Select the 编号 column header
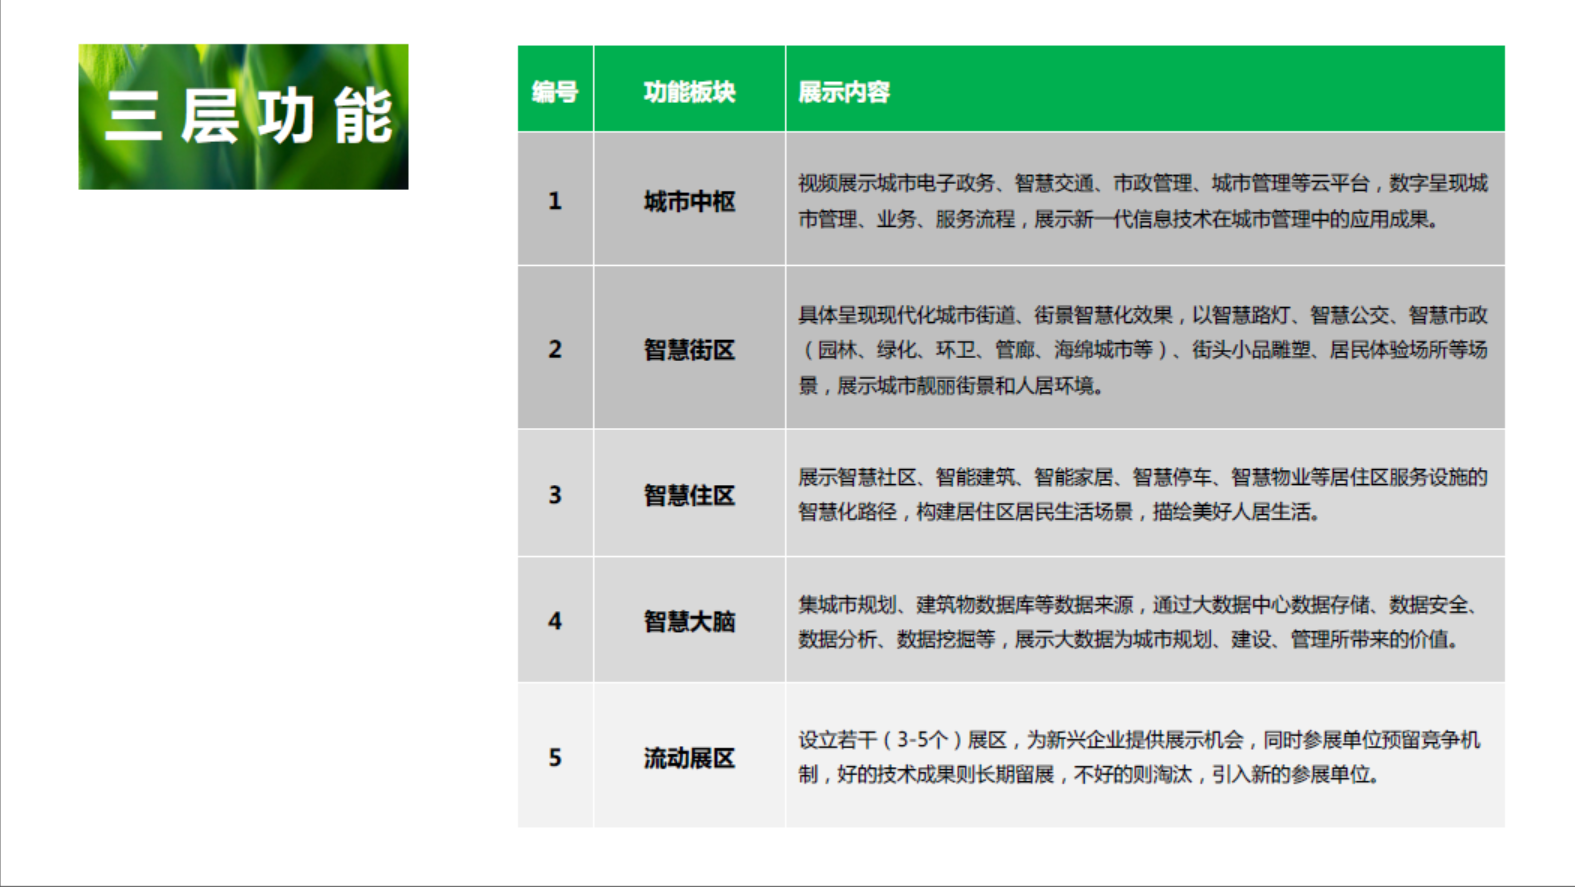Image resolution: width=1575 pixels, height=887 pixels. (x=555, y=89)
